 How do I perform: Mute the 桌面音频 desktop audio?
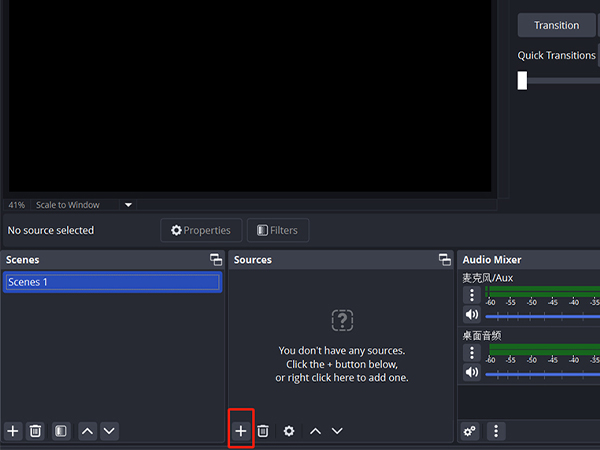472,372
